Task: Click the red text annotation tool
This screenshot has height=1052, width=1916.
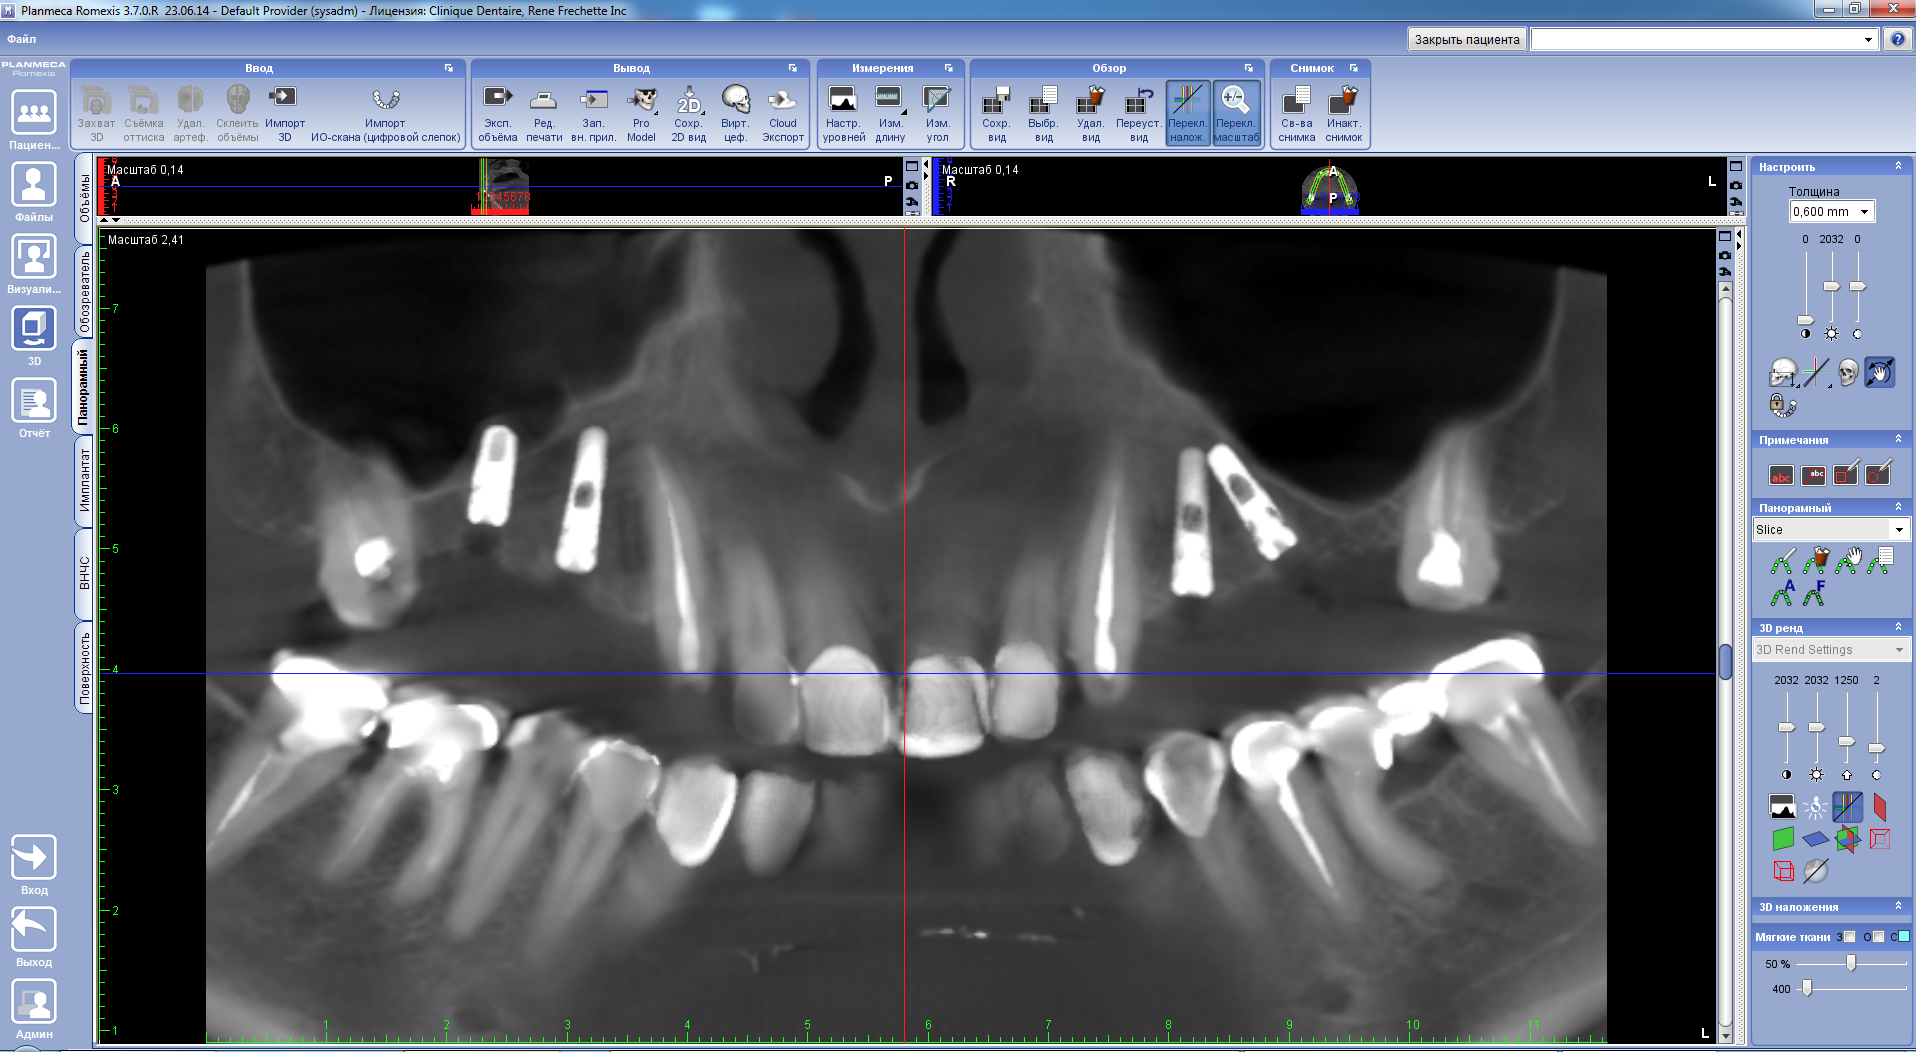Action: tap(1781, 475)
